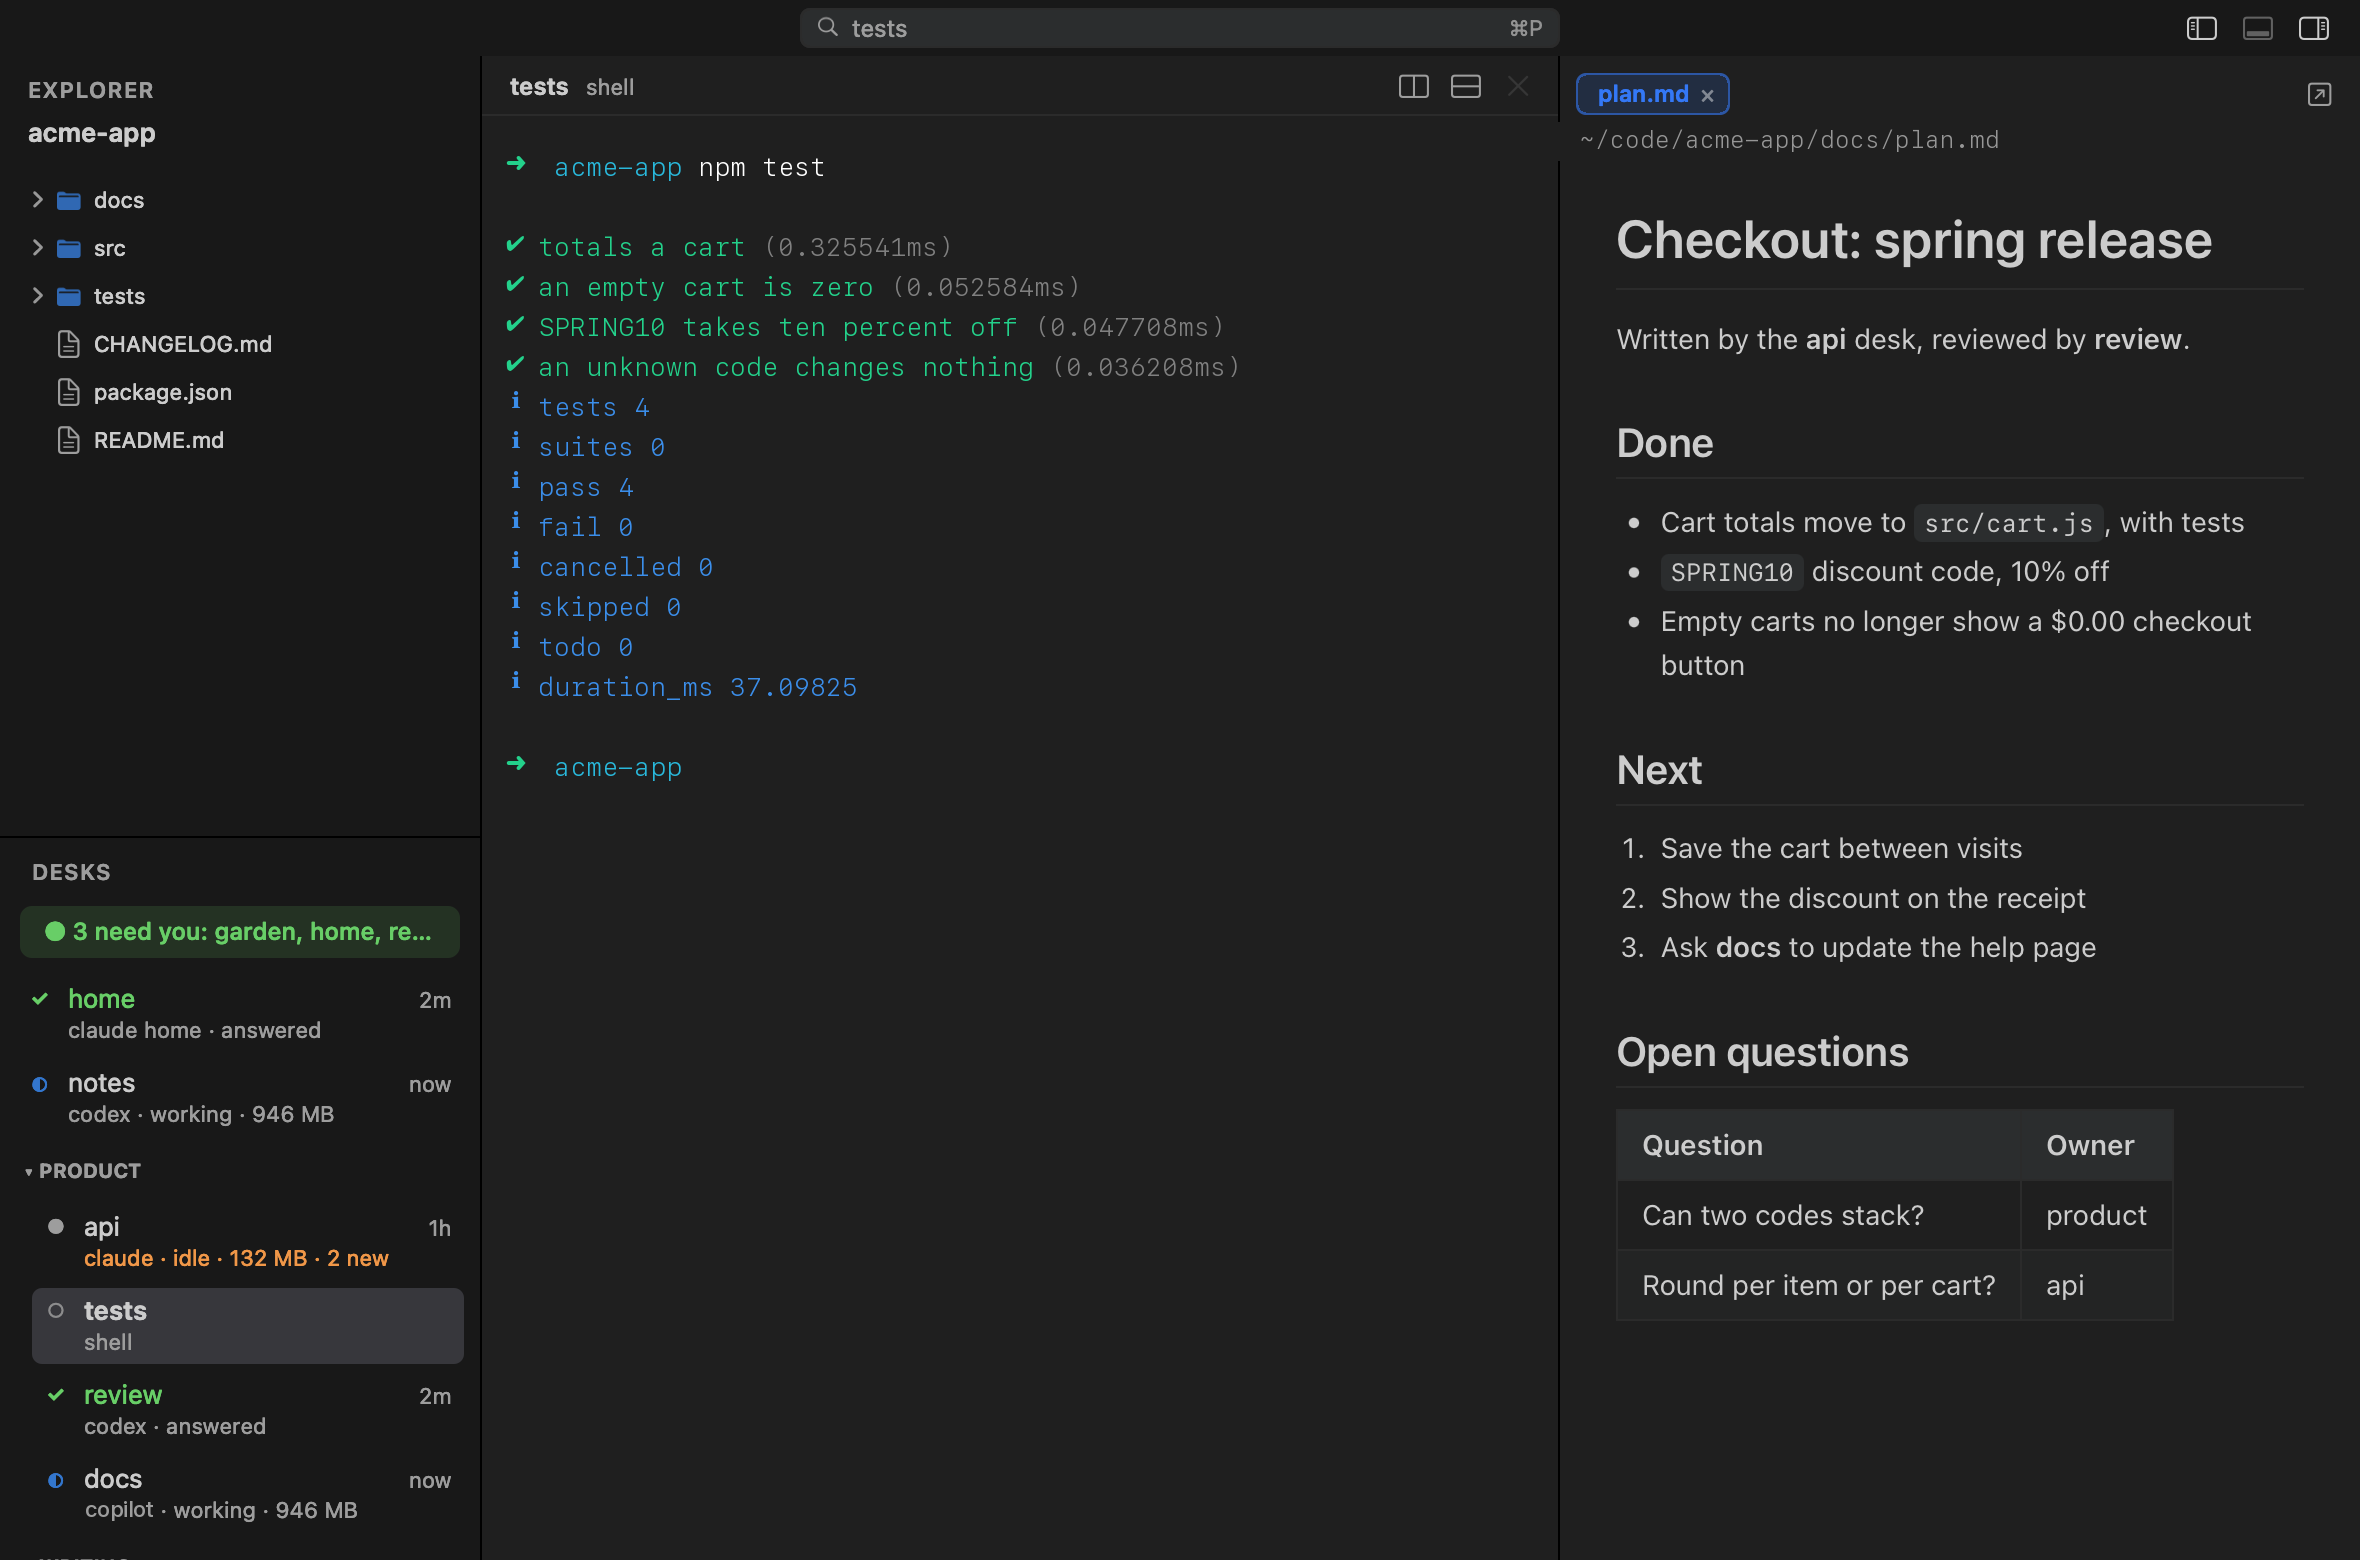The image size is (2360, 1560).
Task: Open CHANGELOG.md file
Action: click(183, 344)
